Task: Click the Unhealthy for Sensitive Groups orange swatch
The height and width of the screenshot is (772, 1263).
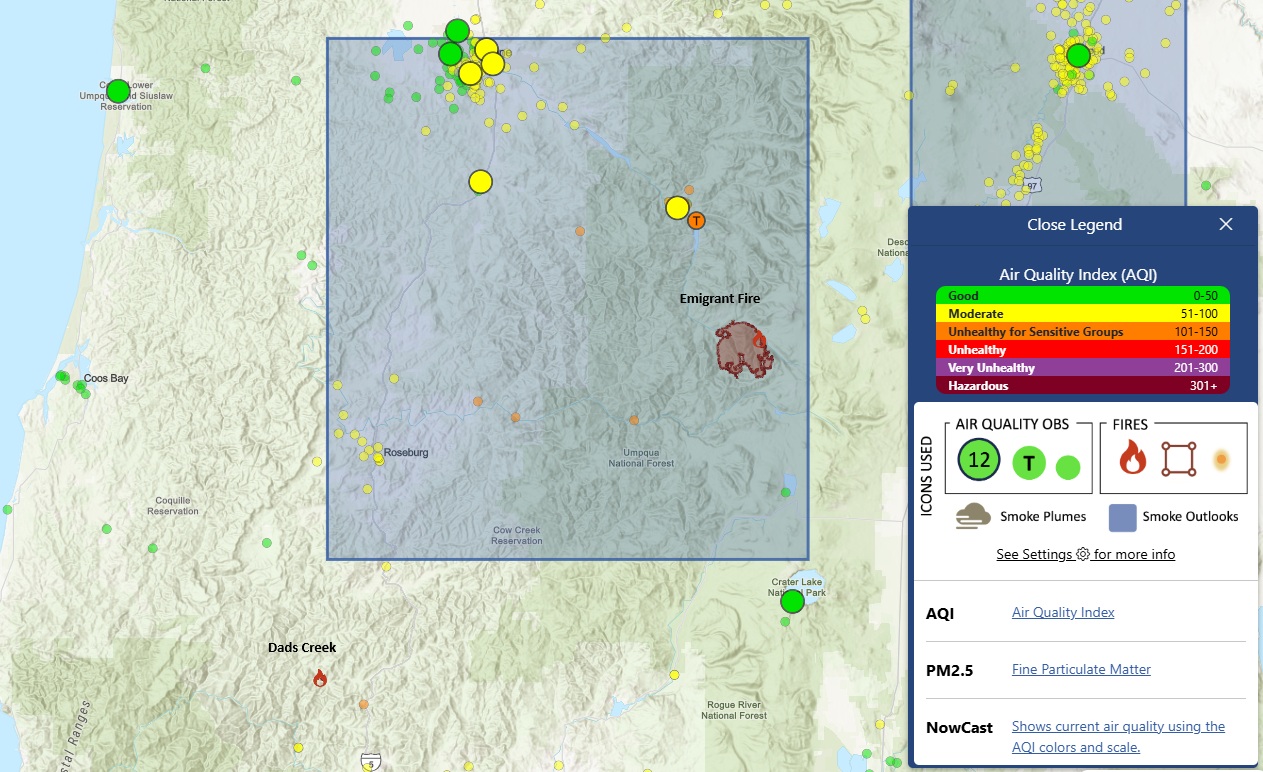Action: pyautogui.click(x=1083, y=332)
